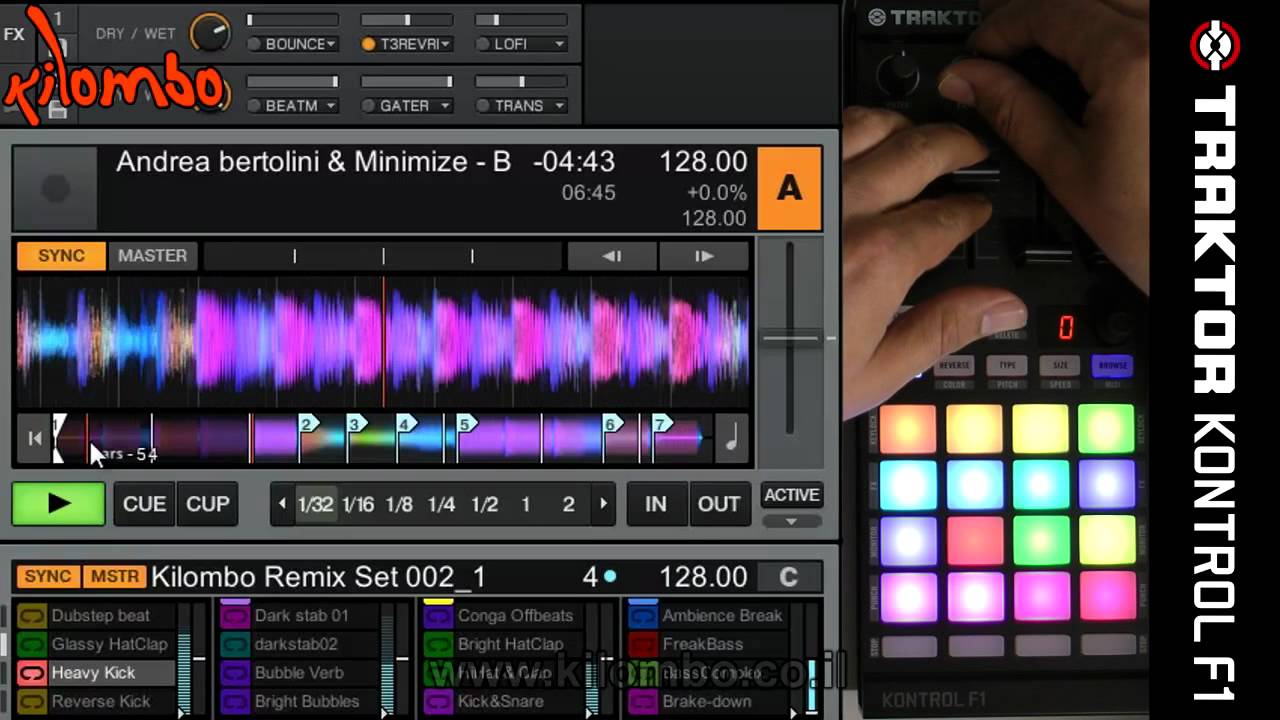Toggle the loop ACTIVE button
Screen dimensions: 1280x720
pos(791,495)
